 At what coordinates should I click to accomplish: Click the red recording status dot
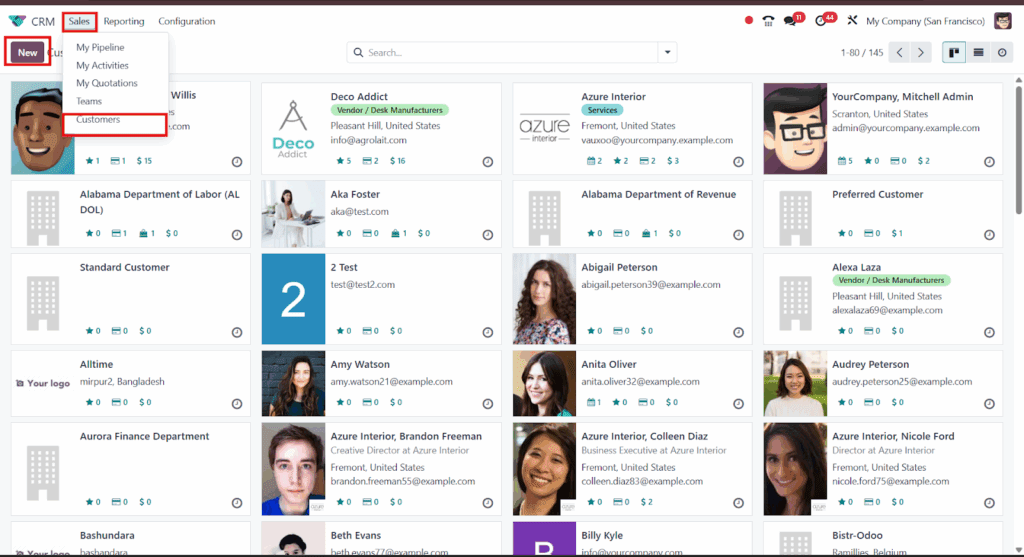pos(749,21)
